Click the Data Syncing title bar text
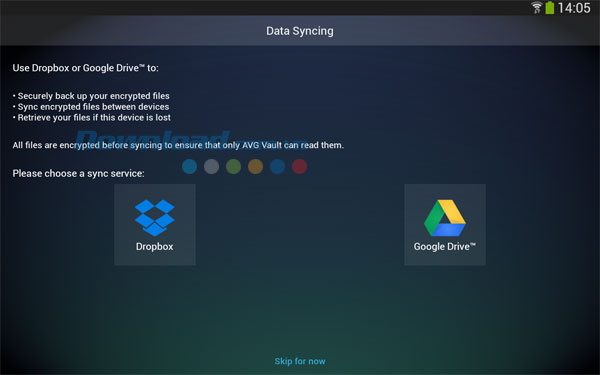Viewport: 600px width, 375px height. pos(300,31)
